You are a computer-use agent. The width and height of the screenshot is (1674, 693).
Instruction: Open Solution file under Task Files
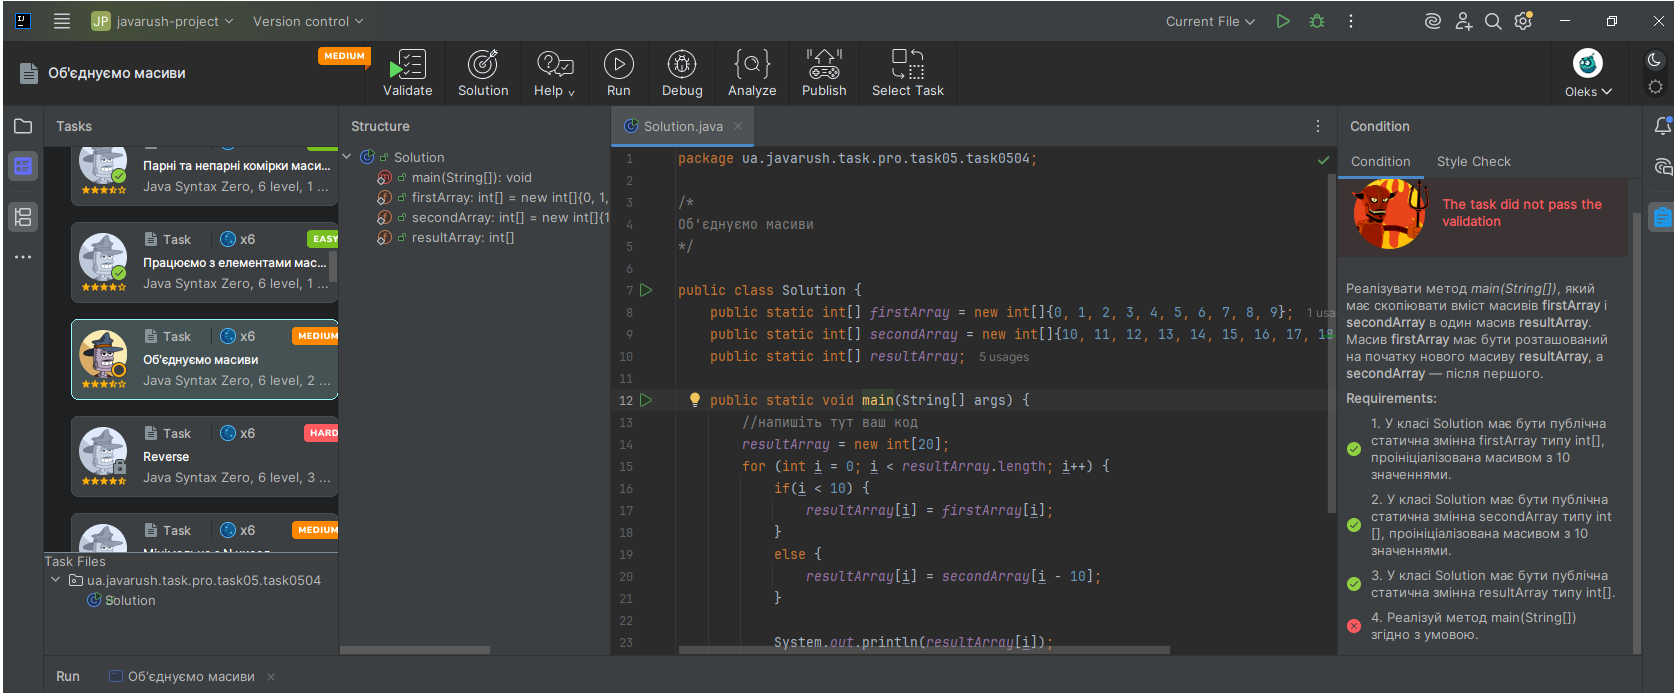tap(130, 600)
